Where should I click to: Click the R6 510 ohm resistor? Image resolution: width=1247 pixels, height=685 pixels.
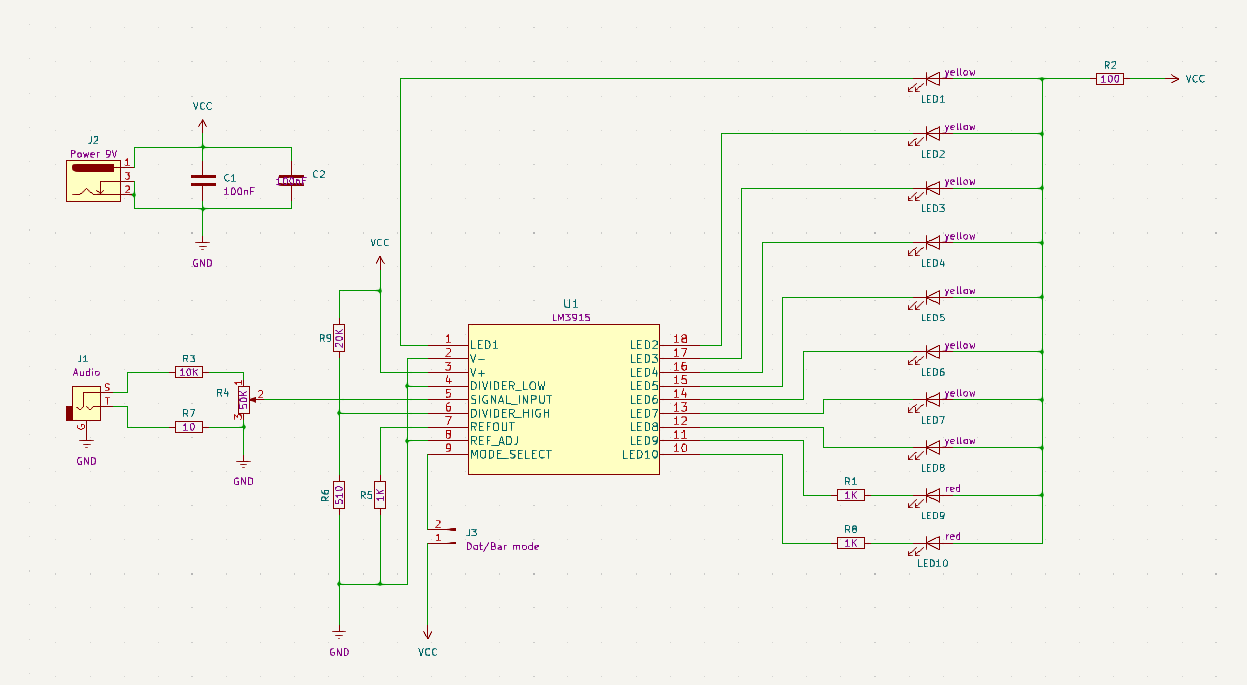339,495
